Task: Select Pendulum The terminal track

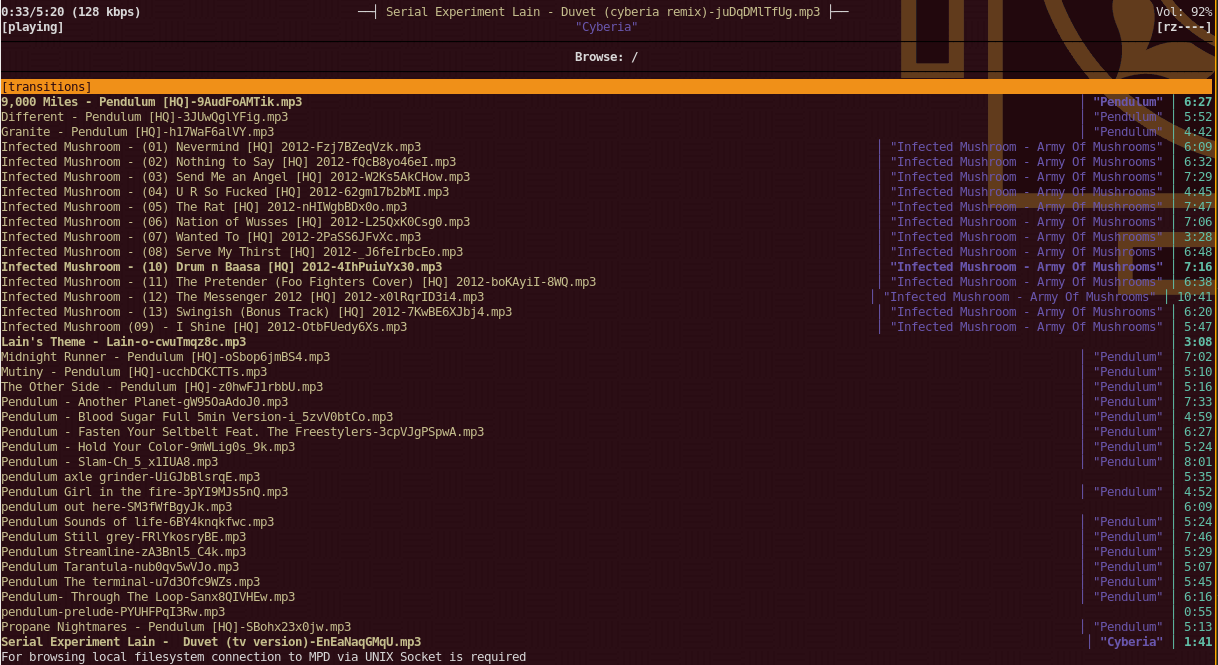Action: click(607, 582)
